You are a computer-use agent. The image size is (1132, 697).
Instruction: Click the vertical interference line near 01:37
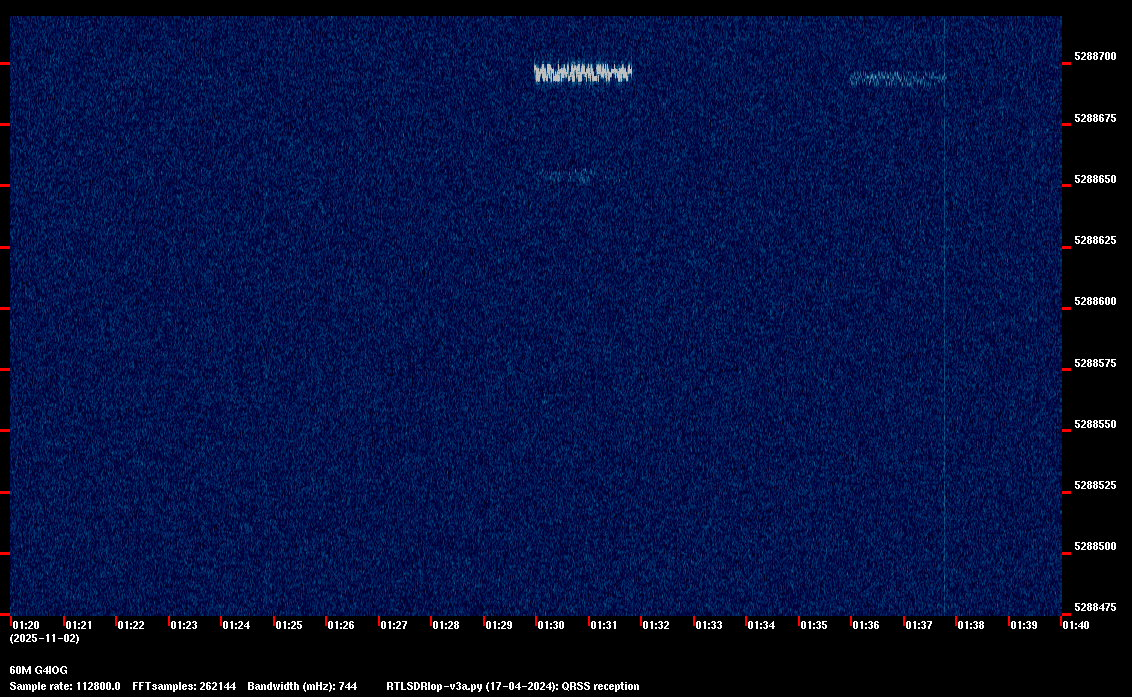(x=944, y=316)
